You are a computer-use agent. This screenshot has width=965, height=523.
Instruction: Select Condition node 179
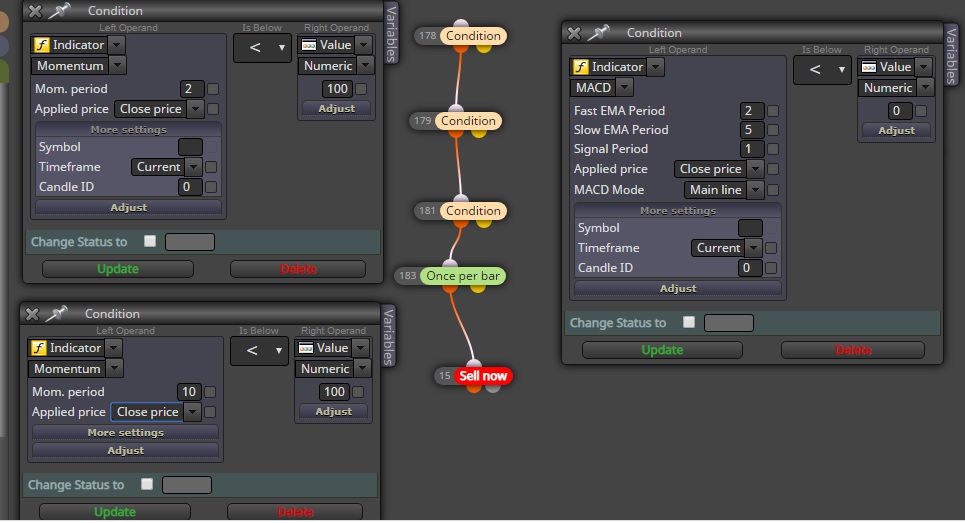tap(468, 121)
